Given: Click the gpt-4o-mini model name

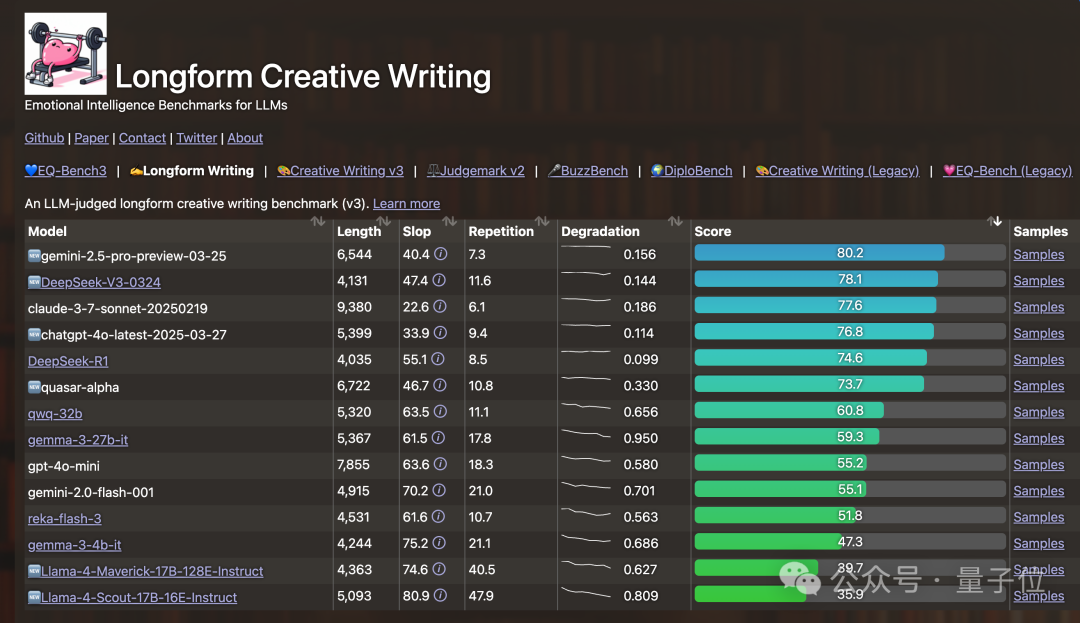Looking at the screenshot, I should click(x=63, y=466).
